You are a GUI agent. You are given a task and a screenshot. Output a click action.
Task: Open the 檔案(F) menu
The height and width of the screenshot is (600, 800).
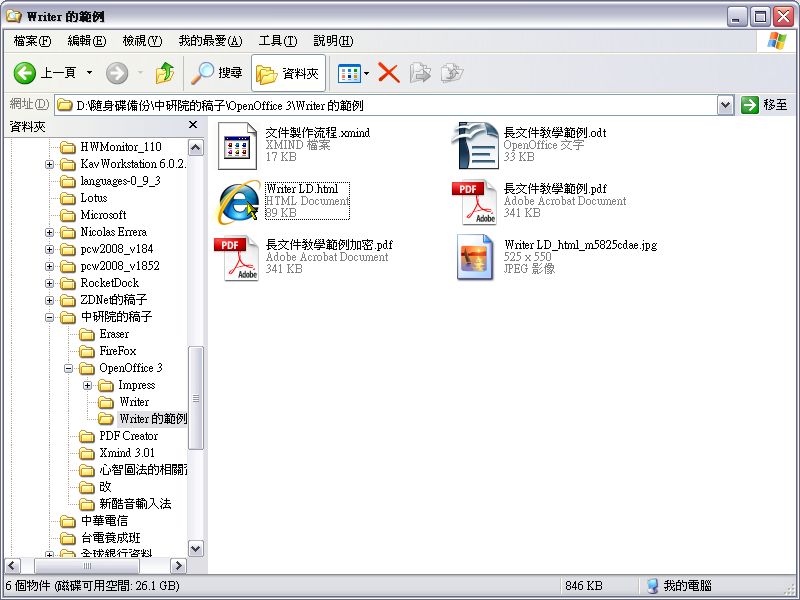click(x=32, y=41)
